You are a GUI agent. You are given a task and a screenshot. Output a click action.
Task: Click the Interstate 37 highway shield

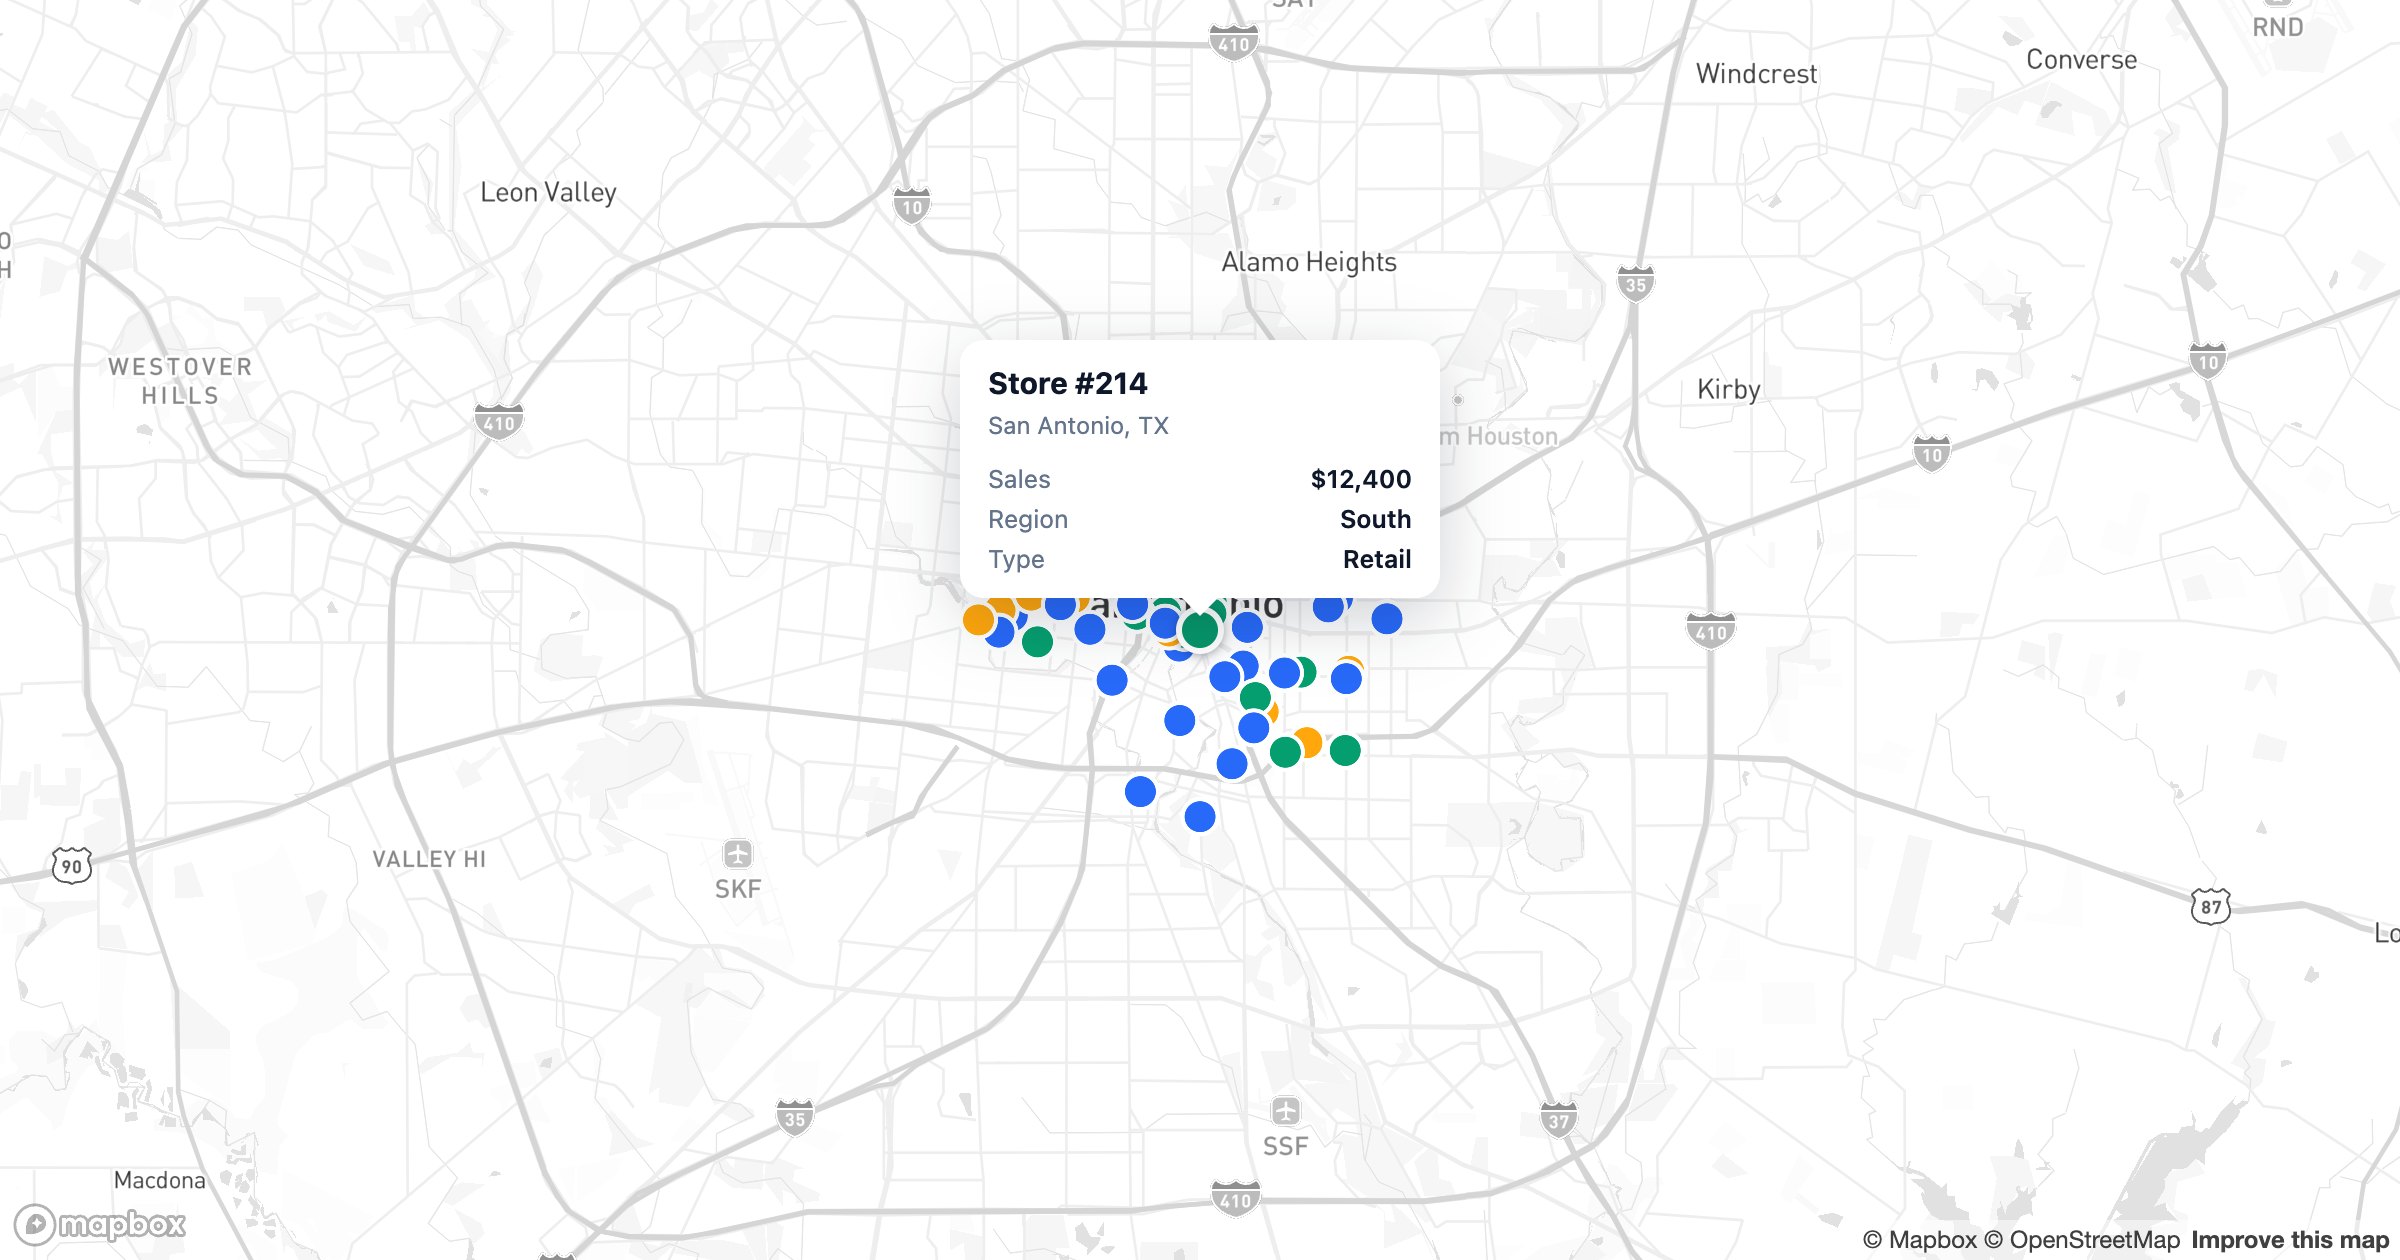(1559, 1120)
